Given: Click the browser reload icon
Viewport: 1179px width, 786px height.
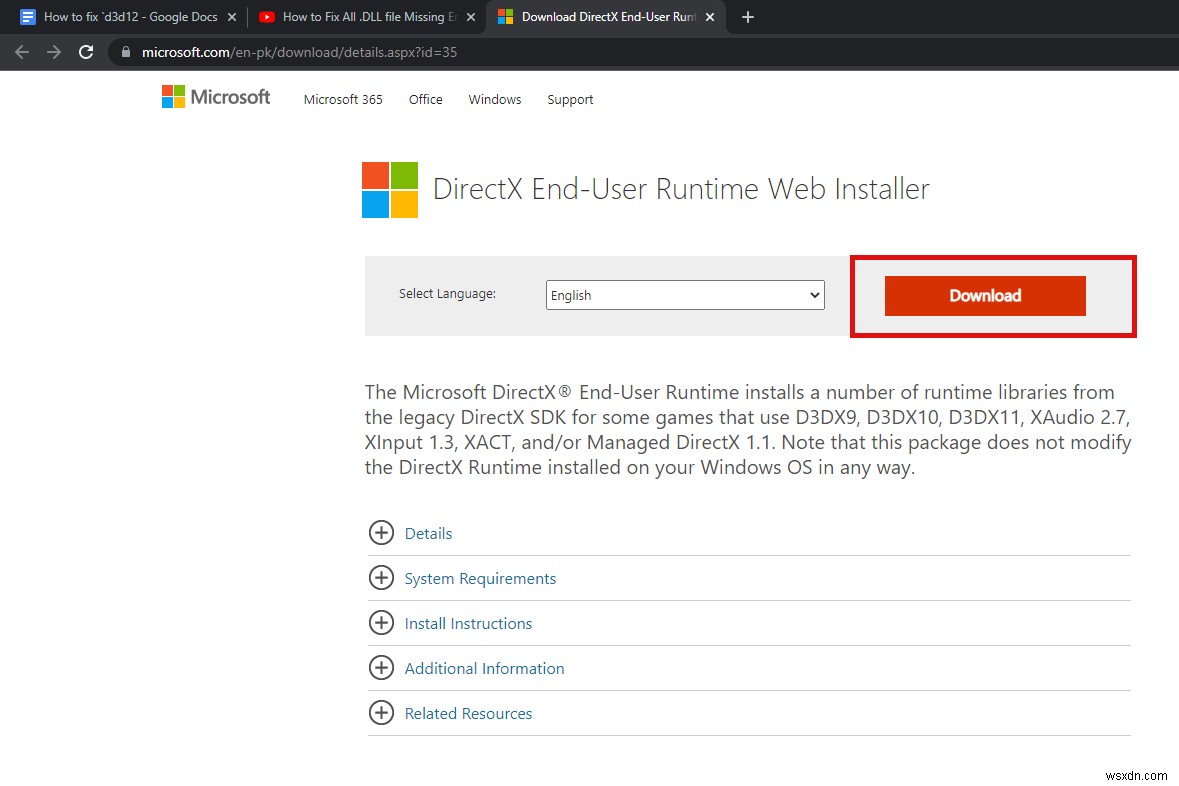Looking at the screenshot, I should [x=86, y=52].
